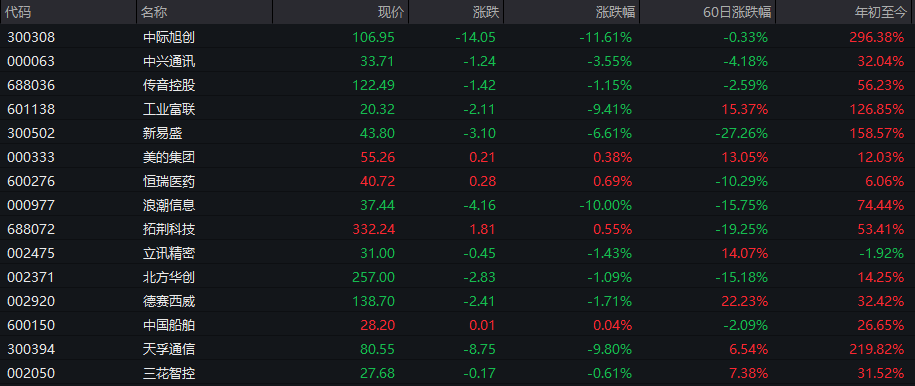Image resolution: width=915 pixels, height=386 pixels.
Task: Select the price 27.68 of 三花智控
Action: 378,373
